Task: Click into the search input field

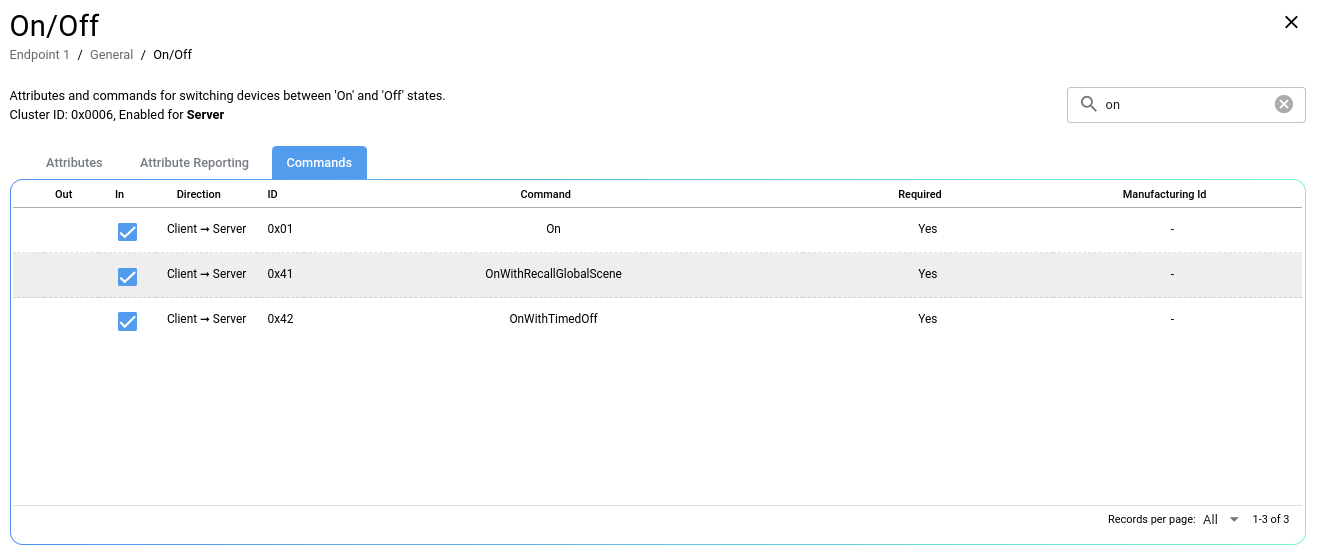Action: [x=1185, y=104]
